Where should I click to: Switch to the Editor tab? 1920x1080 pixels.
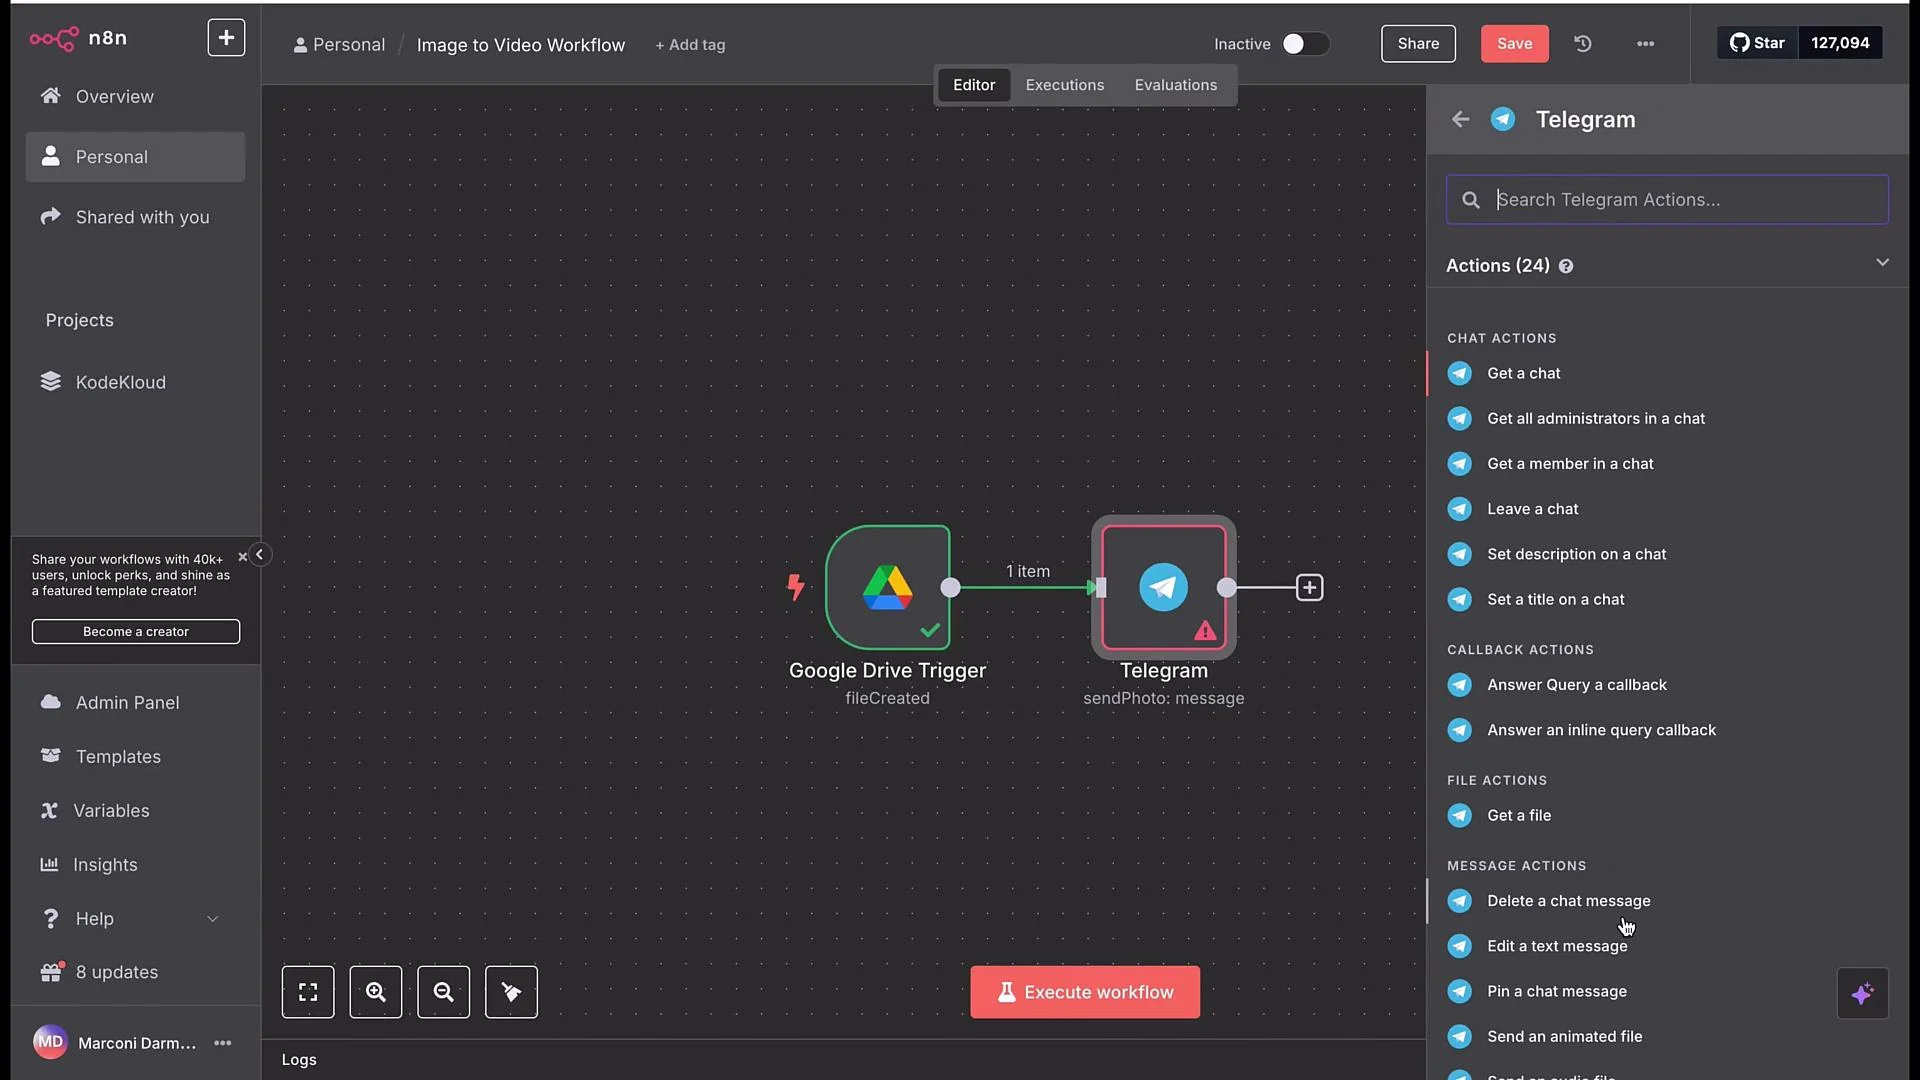click(973, 85)
